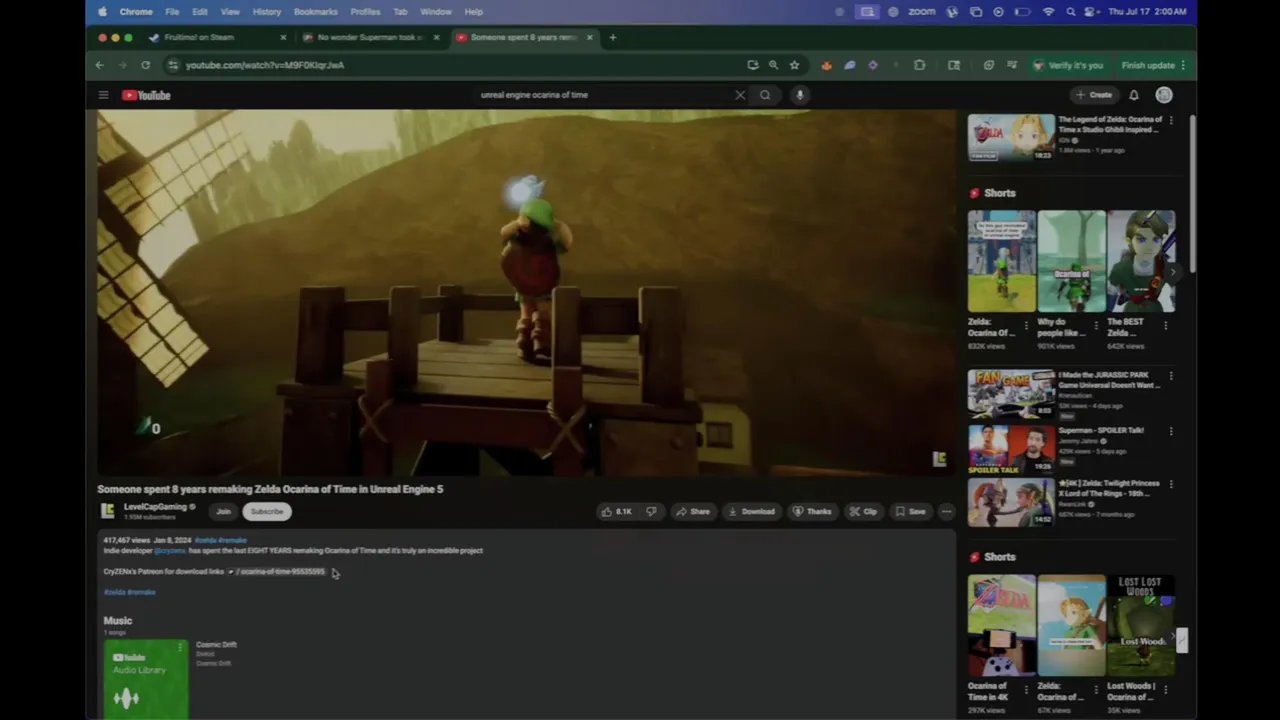
Task: Open options for the Superman SPOILER Talk video
Action: pyautogui.click(x=1171, y=431)
